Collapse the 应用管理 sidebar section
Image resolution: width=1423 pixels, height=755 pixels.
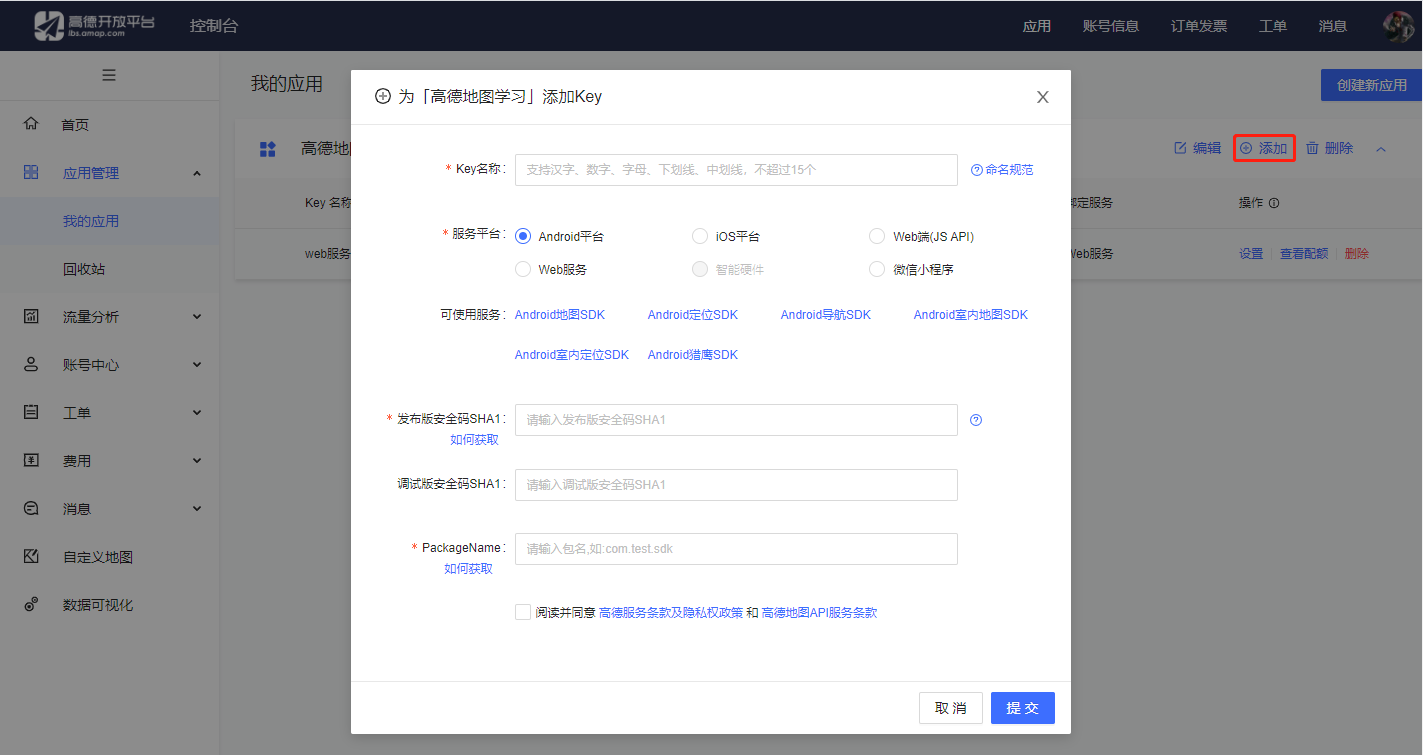click(x=196, y=173)
